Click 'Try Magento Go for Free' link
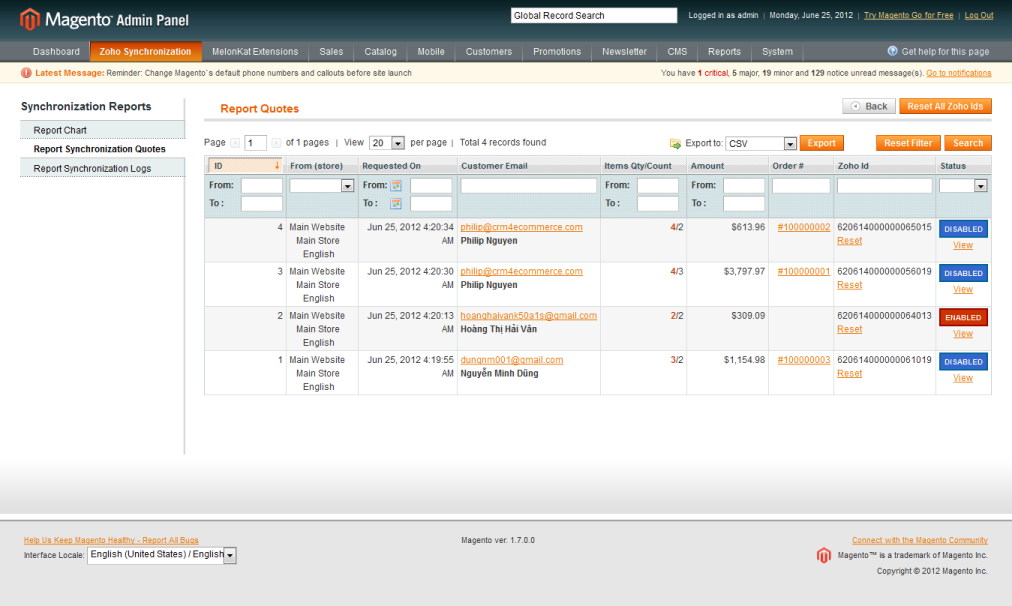 click(x=909, y=15)
